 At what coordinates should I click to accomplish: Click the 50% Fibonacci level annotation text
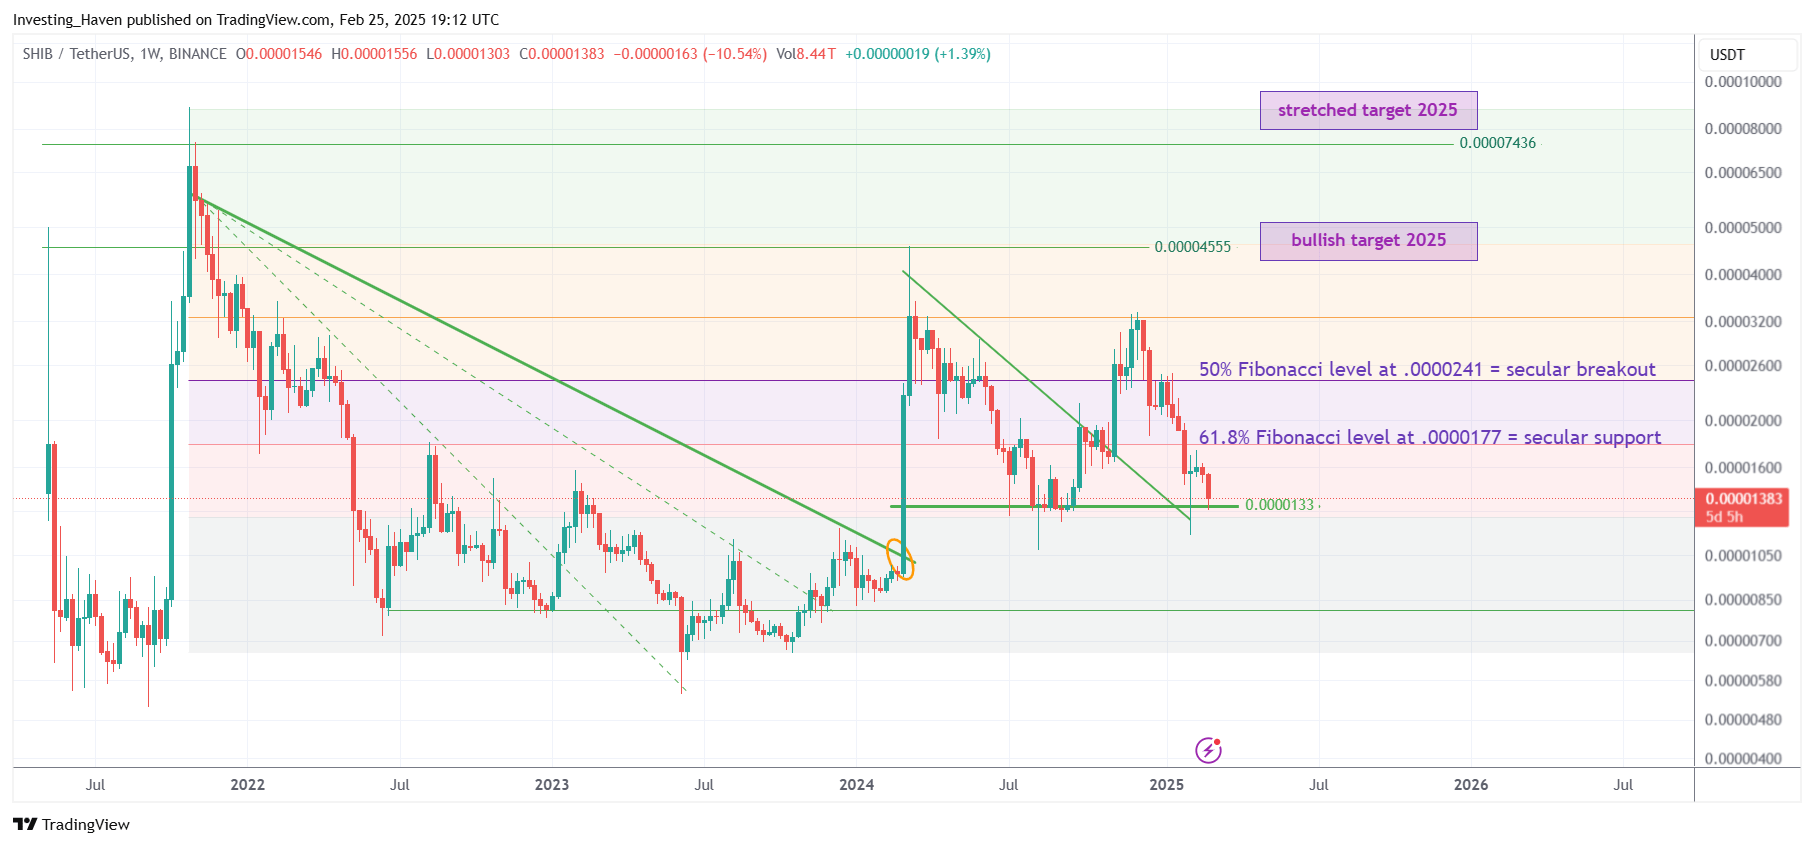(x=1427, y=369)
